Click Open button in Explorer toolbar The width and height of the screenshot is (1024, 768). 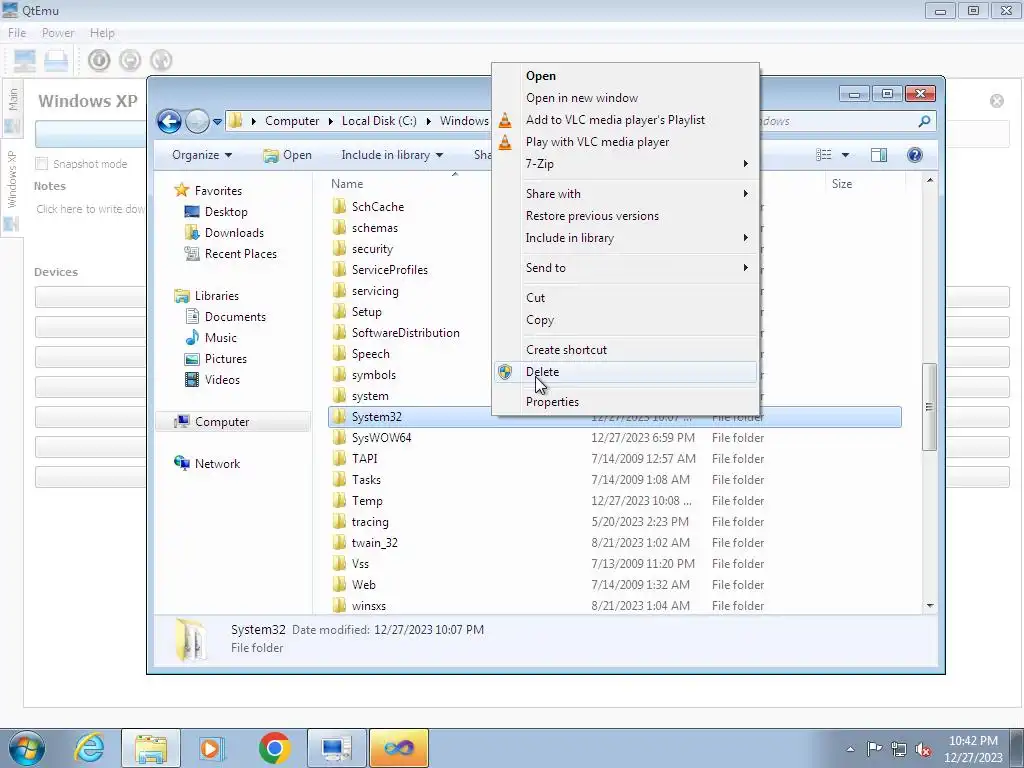[287, 155]
